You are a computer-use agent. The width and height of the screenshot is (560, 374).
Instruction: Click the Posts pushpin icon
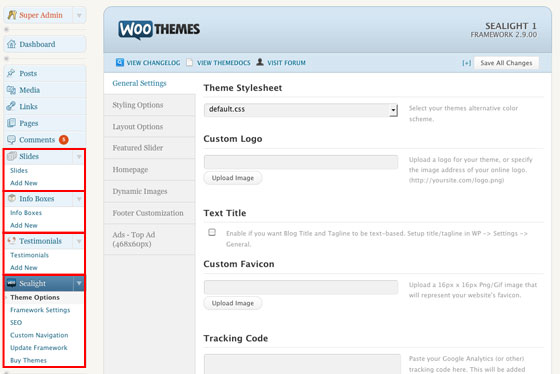pos(11,73)
